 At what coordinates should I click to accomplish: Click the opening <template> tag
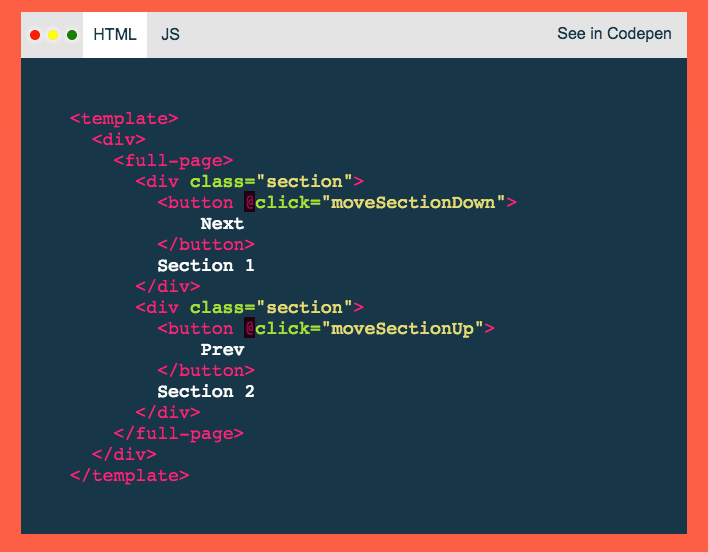pyautogui.click(x=124, y=119)
